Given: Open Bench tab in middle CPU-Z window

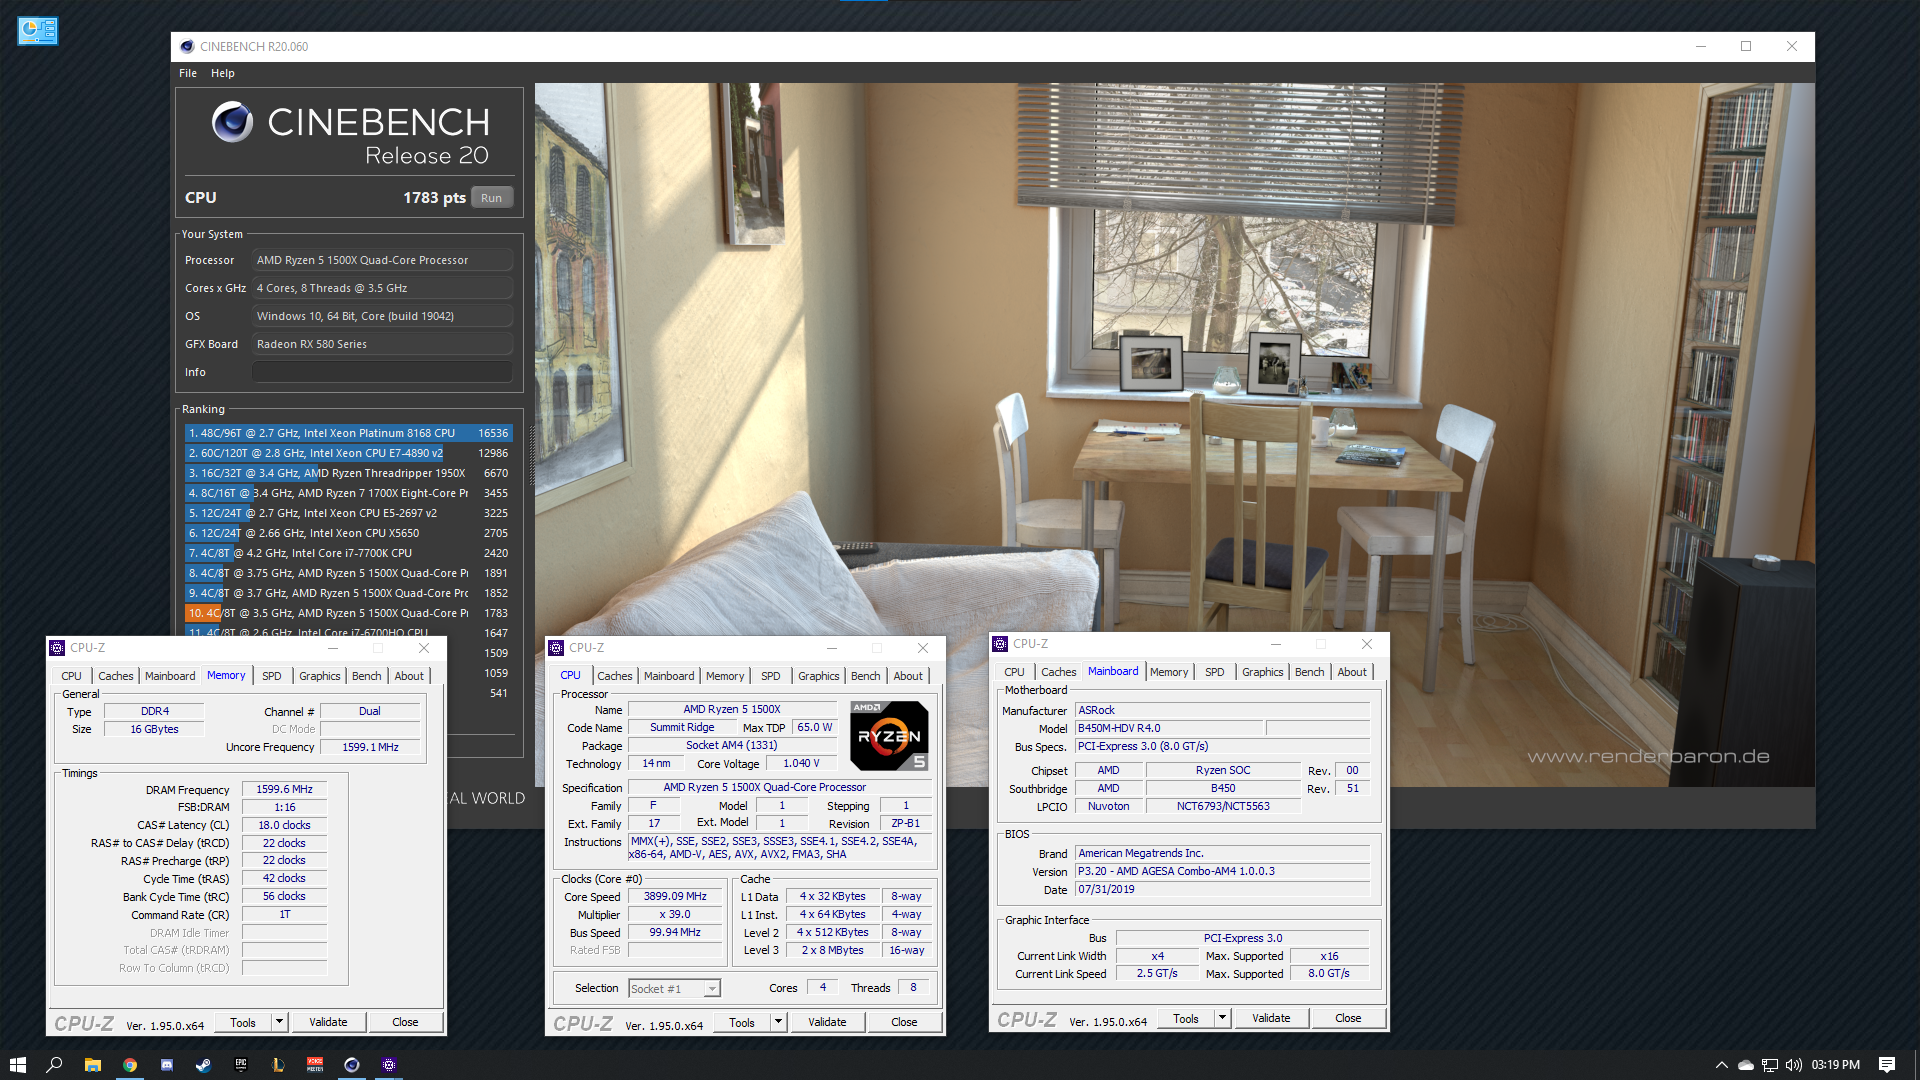Looking at the screenshot, I should [866, 676].
